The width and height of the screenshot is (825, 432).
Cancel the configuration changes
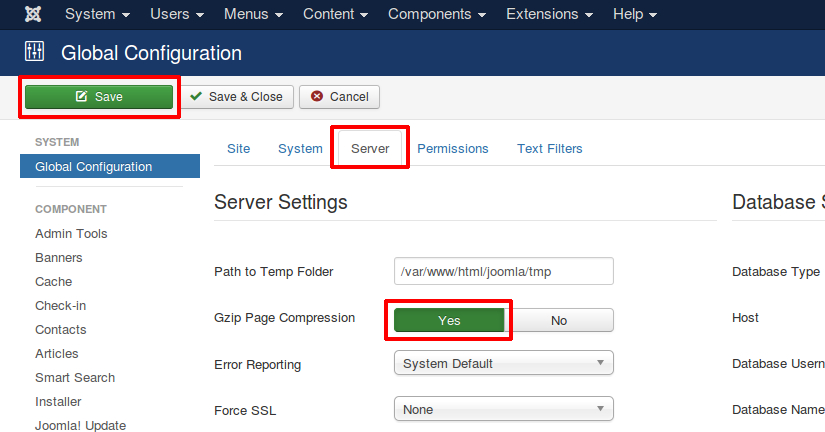tap(339, 97)
